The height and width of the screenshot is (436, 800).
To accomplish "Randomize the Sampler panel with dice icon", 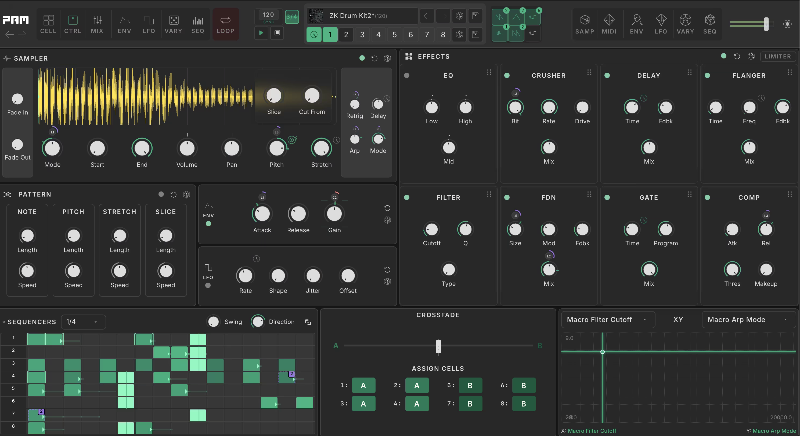I will 389,58.
